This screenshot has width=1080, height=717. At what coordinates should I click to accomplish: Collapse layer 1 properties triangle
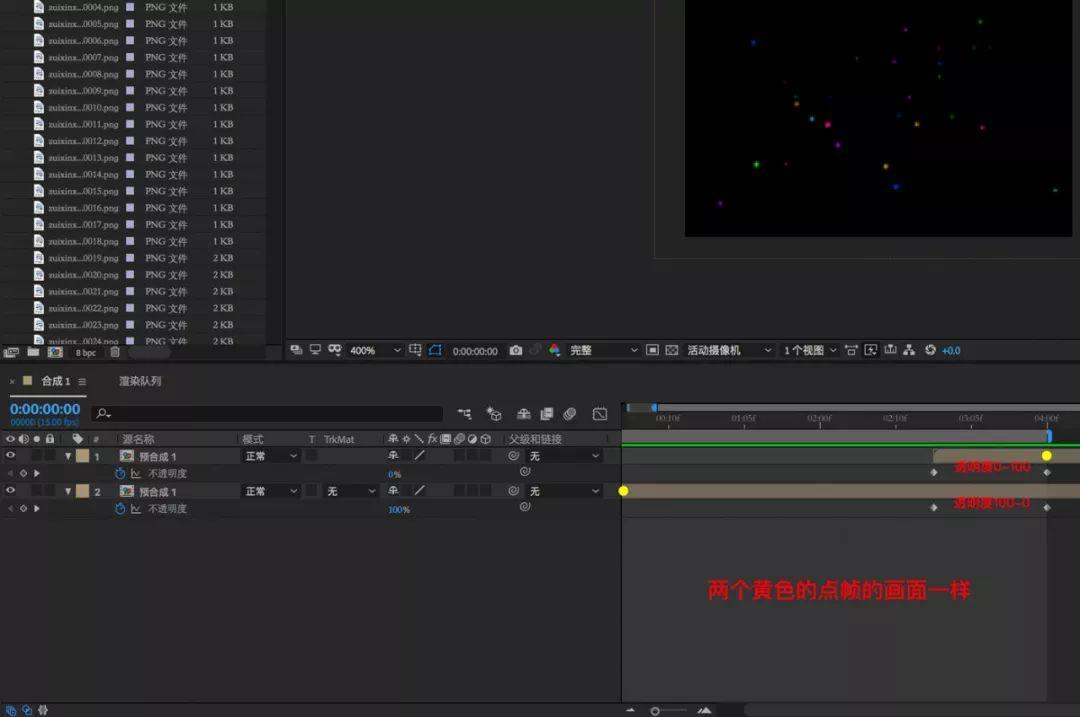click(x=68, y=456)
